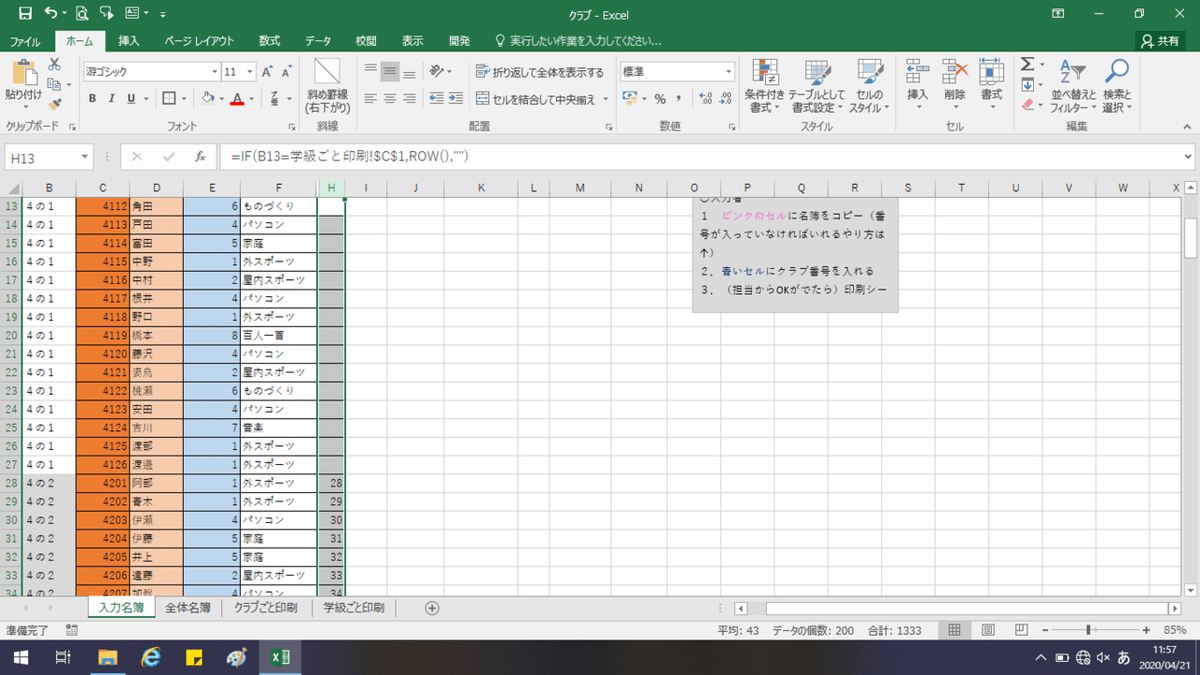This screenshot has height=675, width=1200.
Task: Click the Bold formatting icon
Action: 93,98
